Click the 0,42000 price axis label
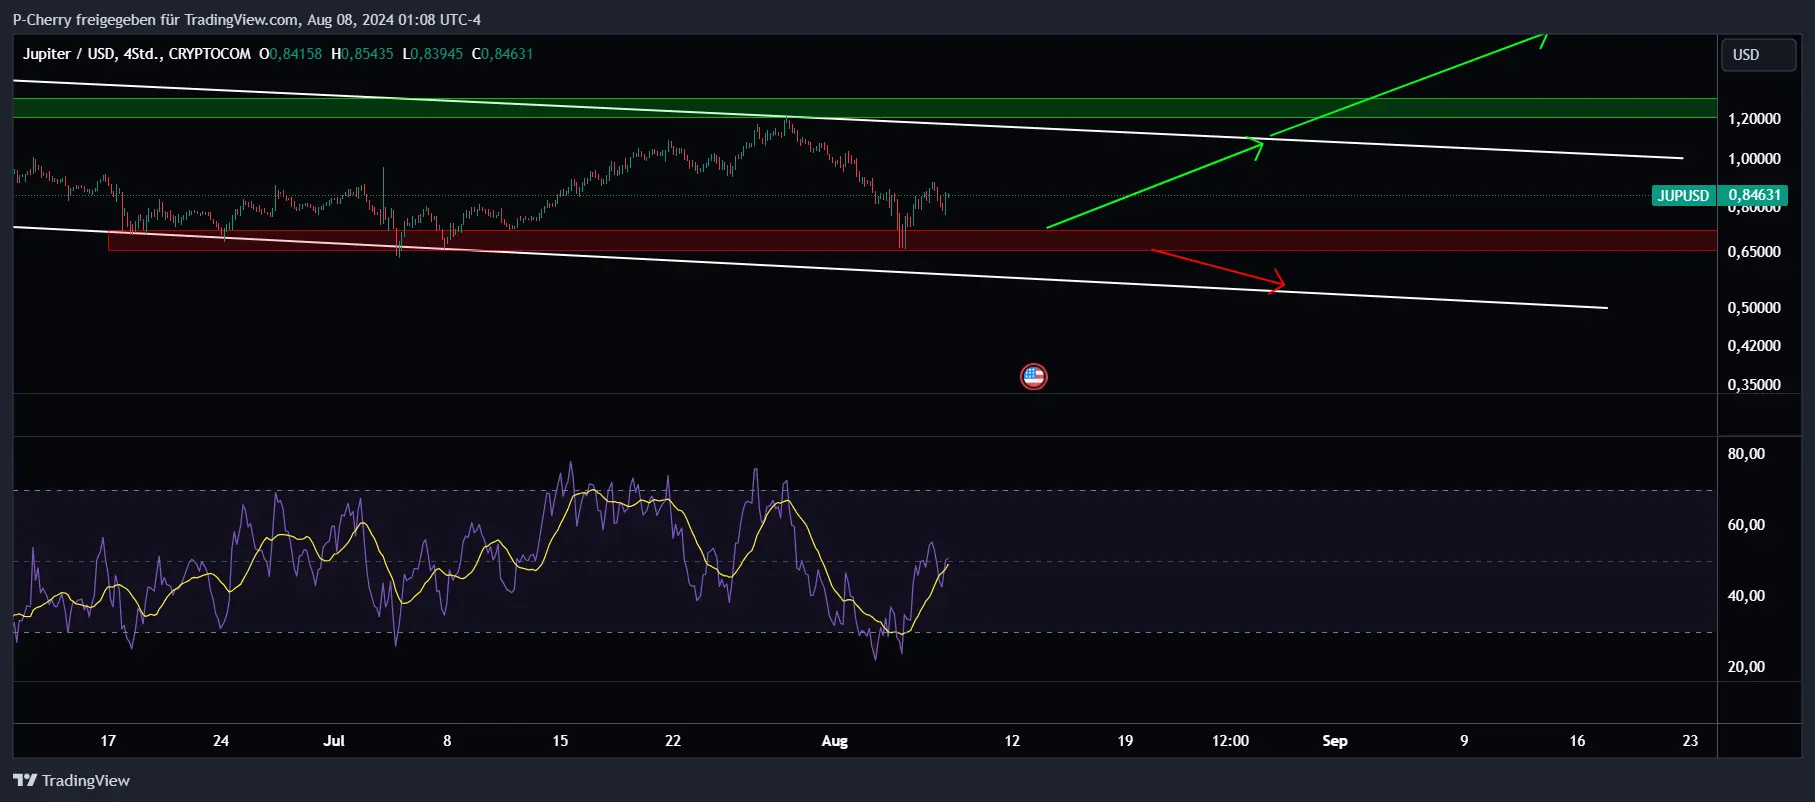This screenshot has width=1815, height=802. pyautogui.click(x=1754, y=346)
